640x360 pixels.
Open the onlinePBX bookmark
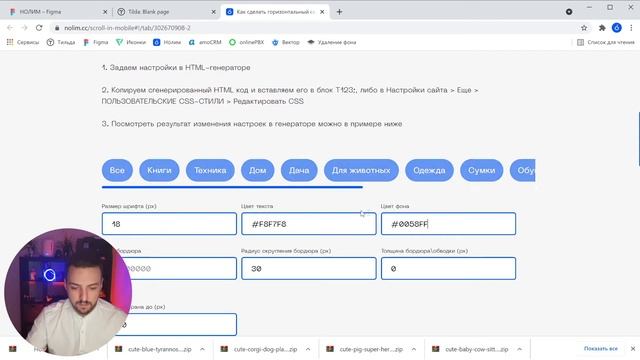tap(247, 42)
